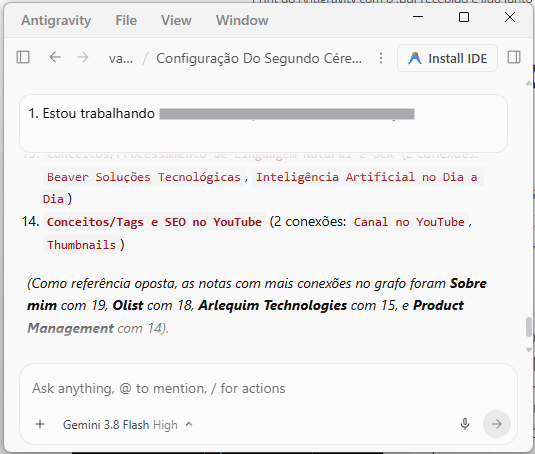Activate the microphone voice input
Screen dimensions: 535x454
pyautogui.click(x=465, y=424)
